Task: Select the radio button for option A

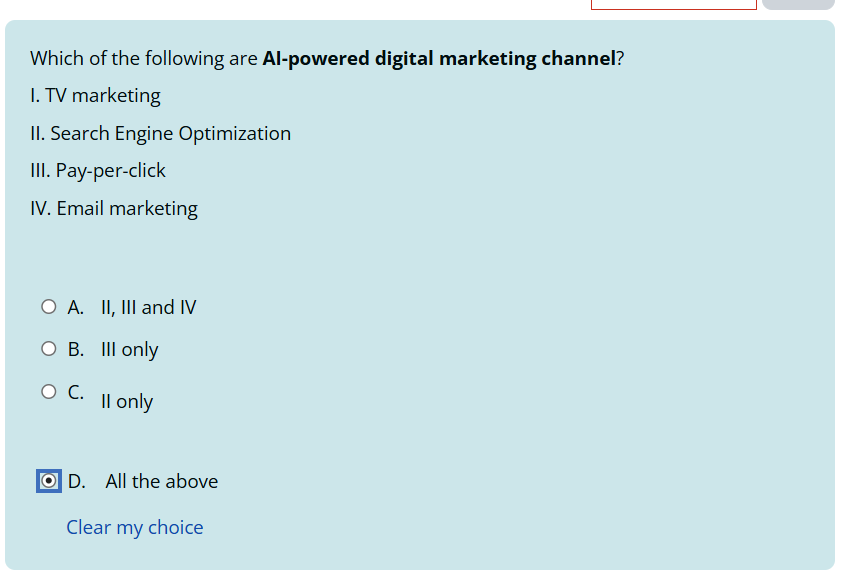Action: coord(49,308)
